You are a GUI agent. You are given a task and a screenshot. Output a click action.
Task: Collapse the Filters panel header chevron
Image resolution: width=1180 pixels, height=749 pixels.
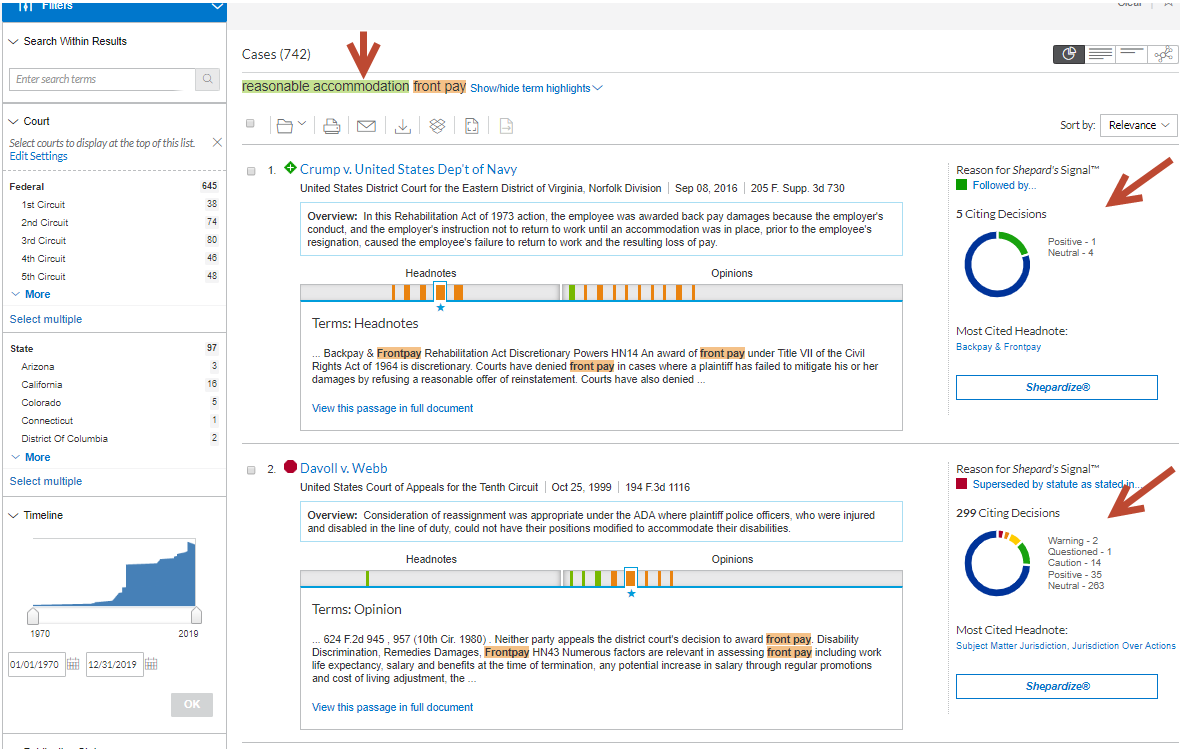pyautogui.click(x=217, y=7)
